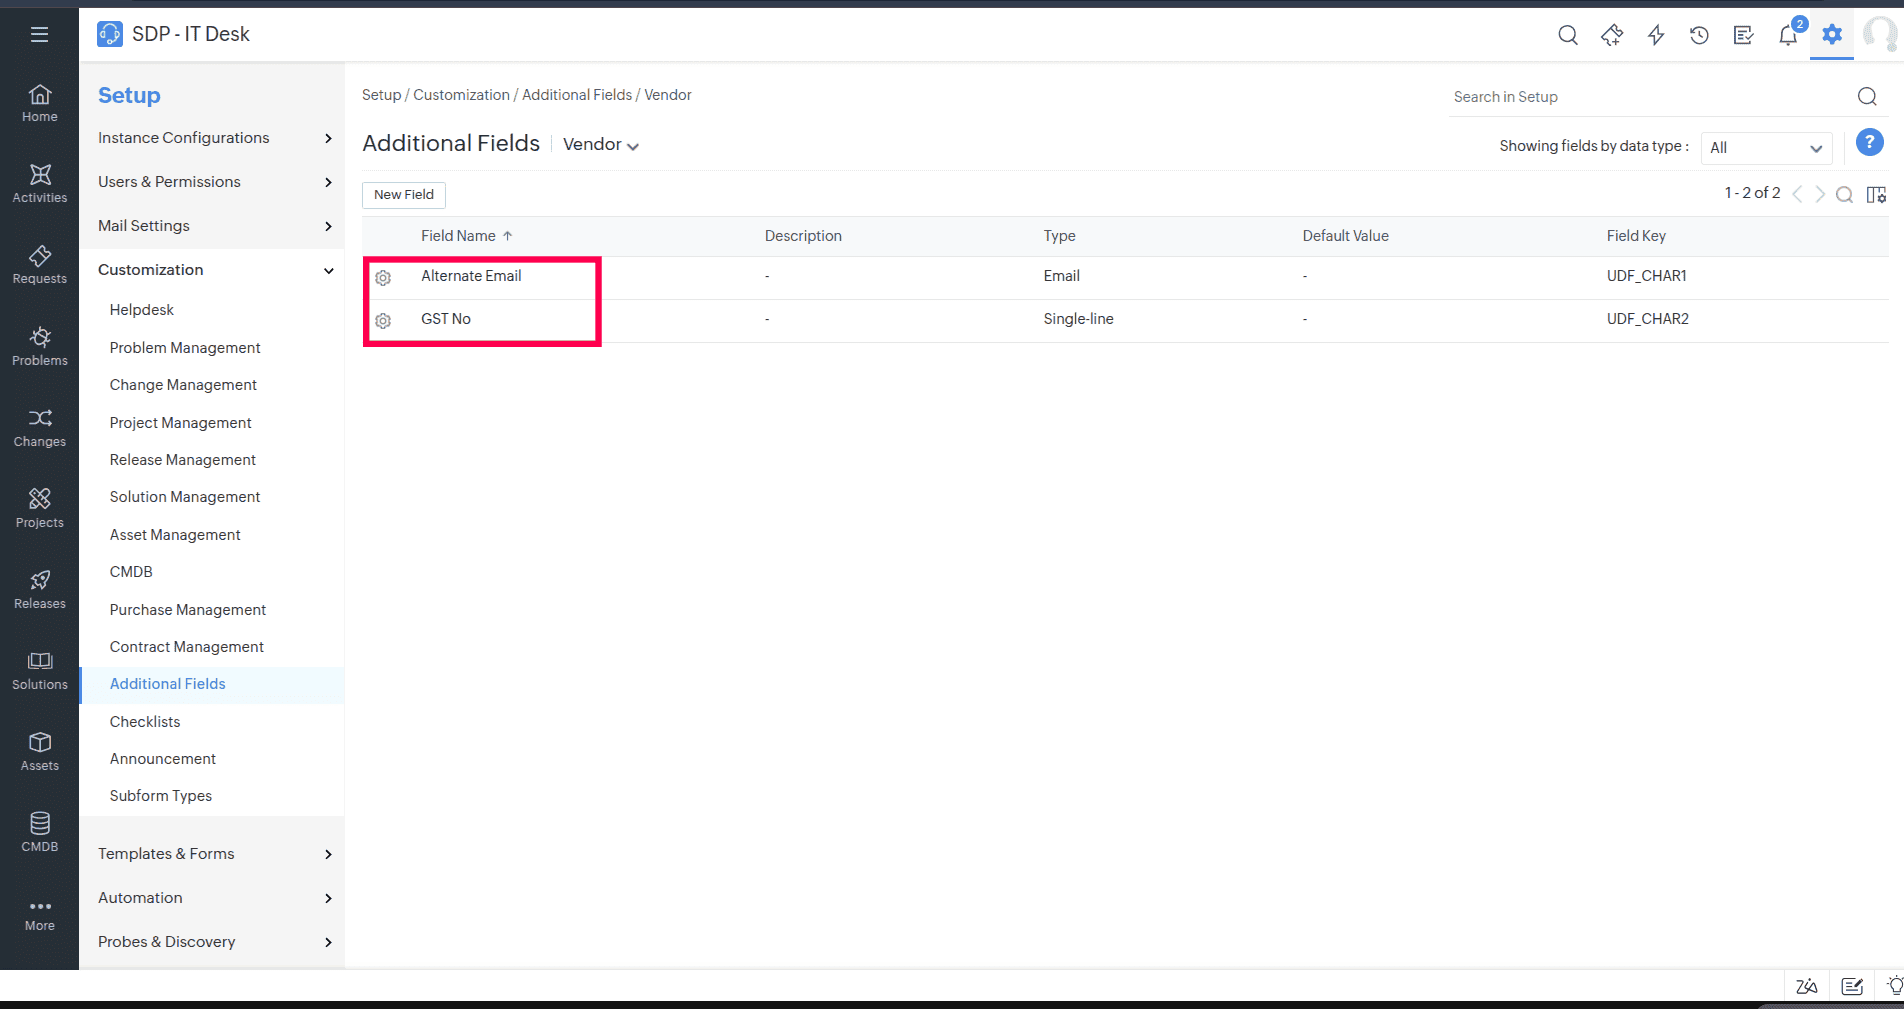Click the Setup breadcrumb link

point(381,95)
